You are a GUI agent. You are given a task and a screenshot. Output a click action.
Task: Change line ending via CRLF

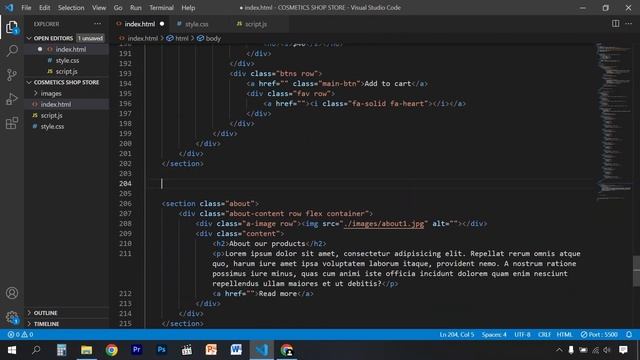[544, 334]
